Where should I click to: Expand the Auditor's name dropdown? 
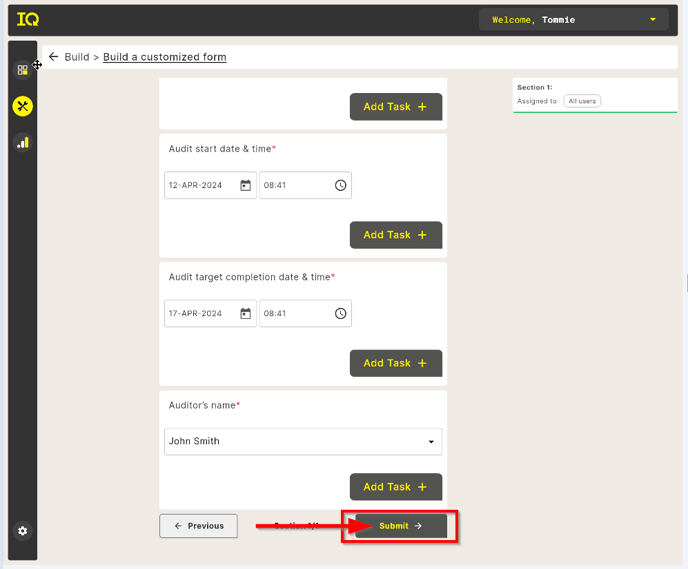[431, 442]
